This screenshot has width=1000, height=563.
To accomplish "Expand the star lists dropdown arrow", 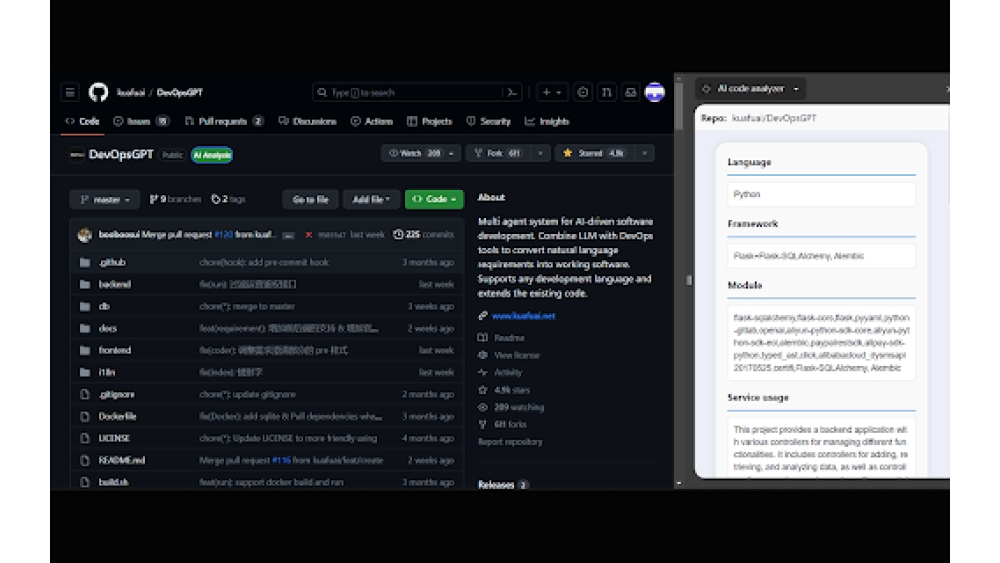I will pos(644,153).
